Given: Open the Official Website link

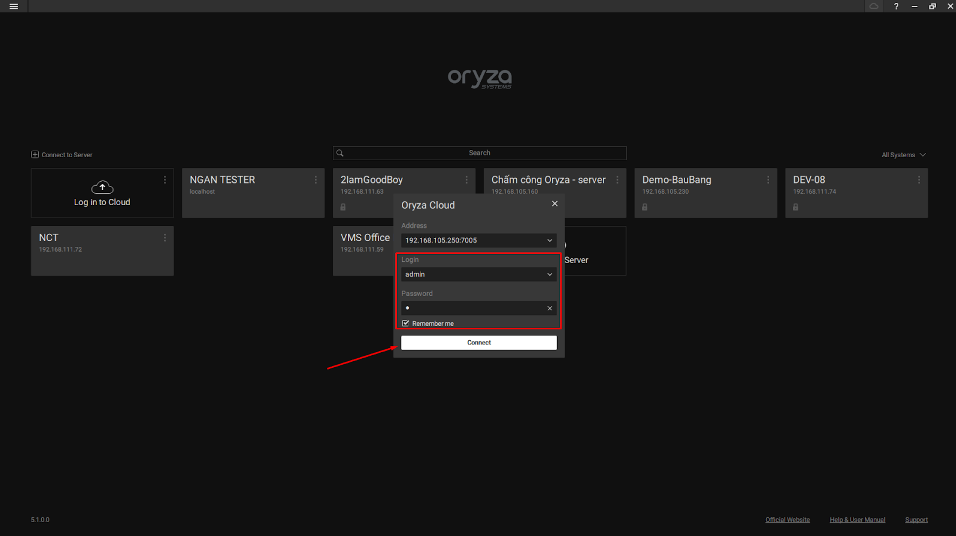Looking at the screenshot, I should pos(787,520).
